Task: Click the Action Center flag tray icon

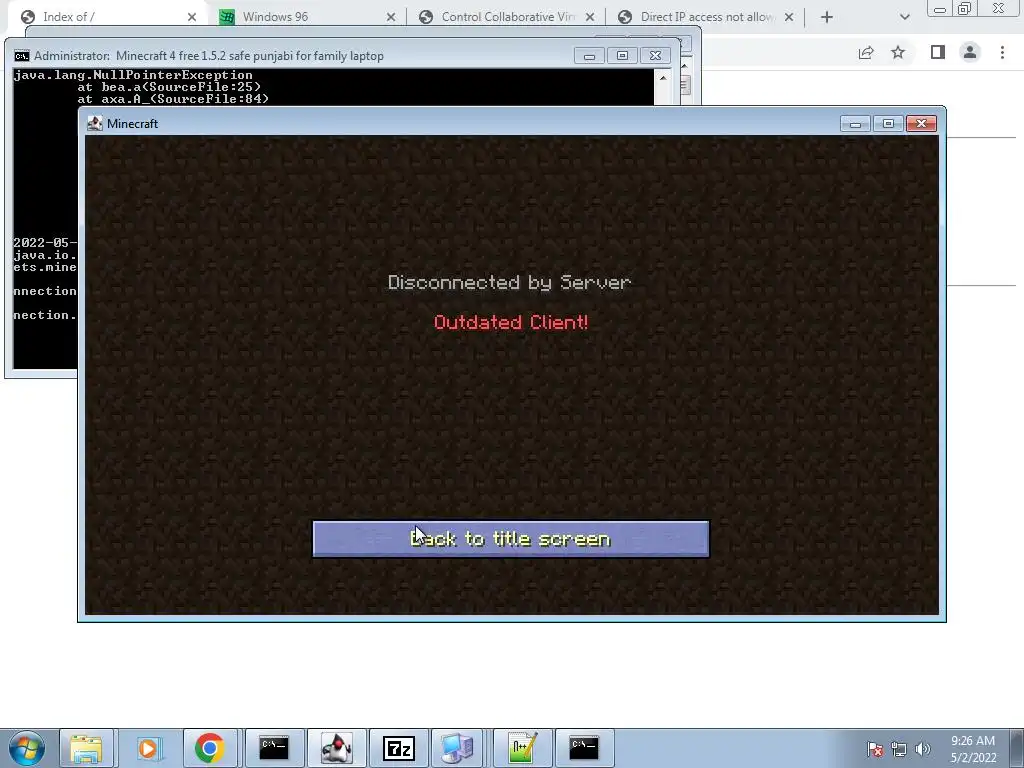Action: point(874,749)
